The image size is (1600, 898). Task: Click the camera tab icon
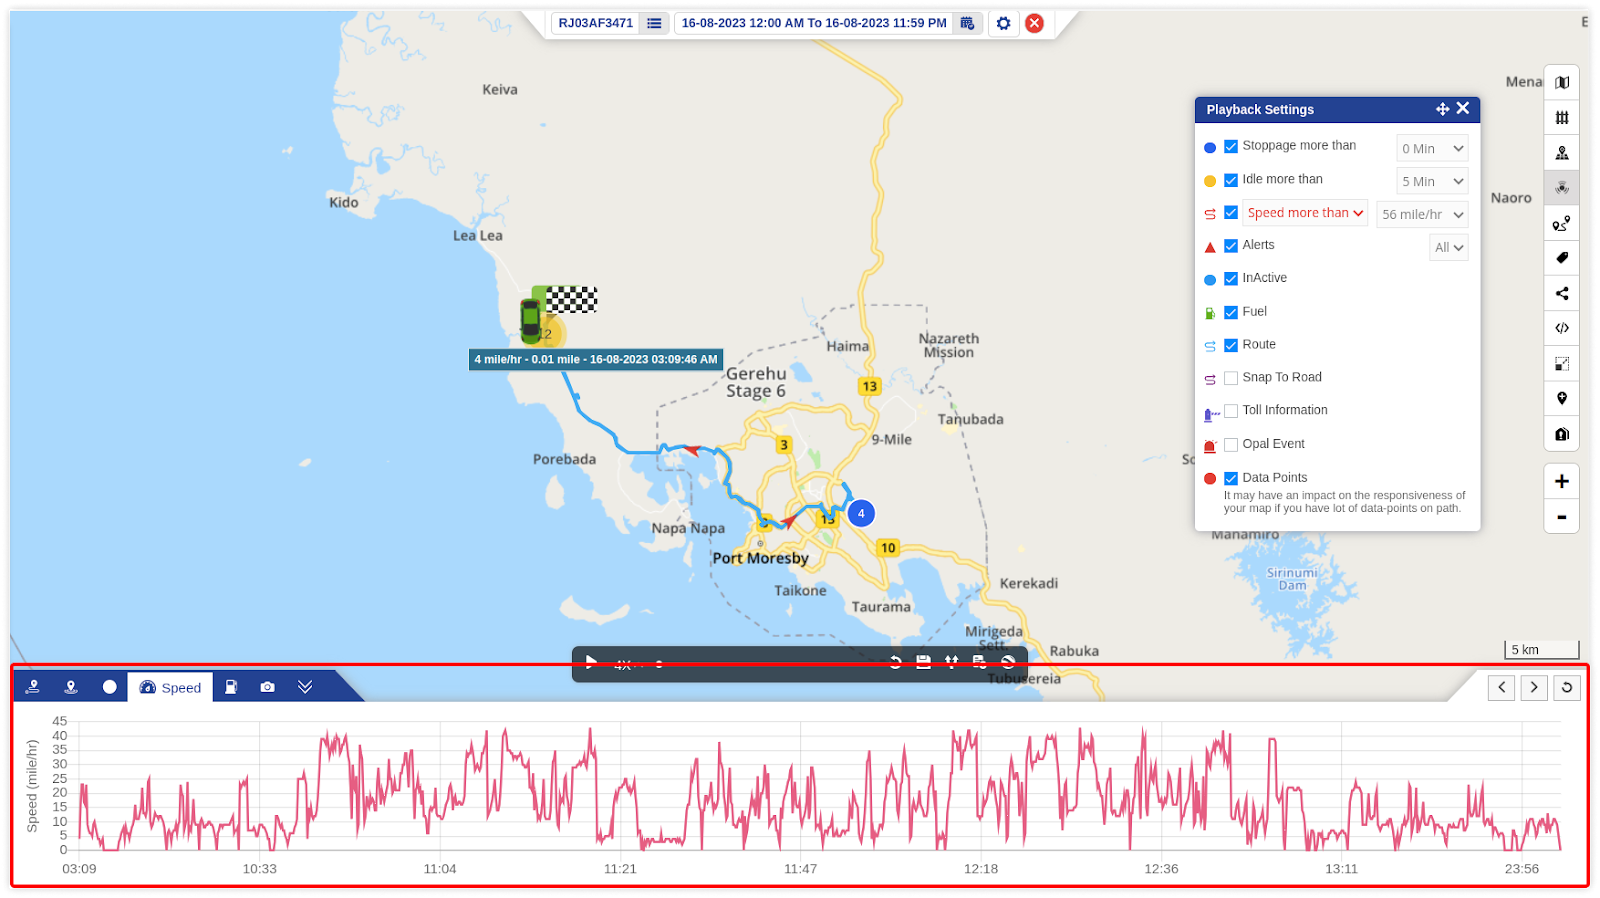(x=267, y=687)
